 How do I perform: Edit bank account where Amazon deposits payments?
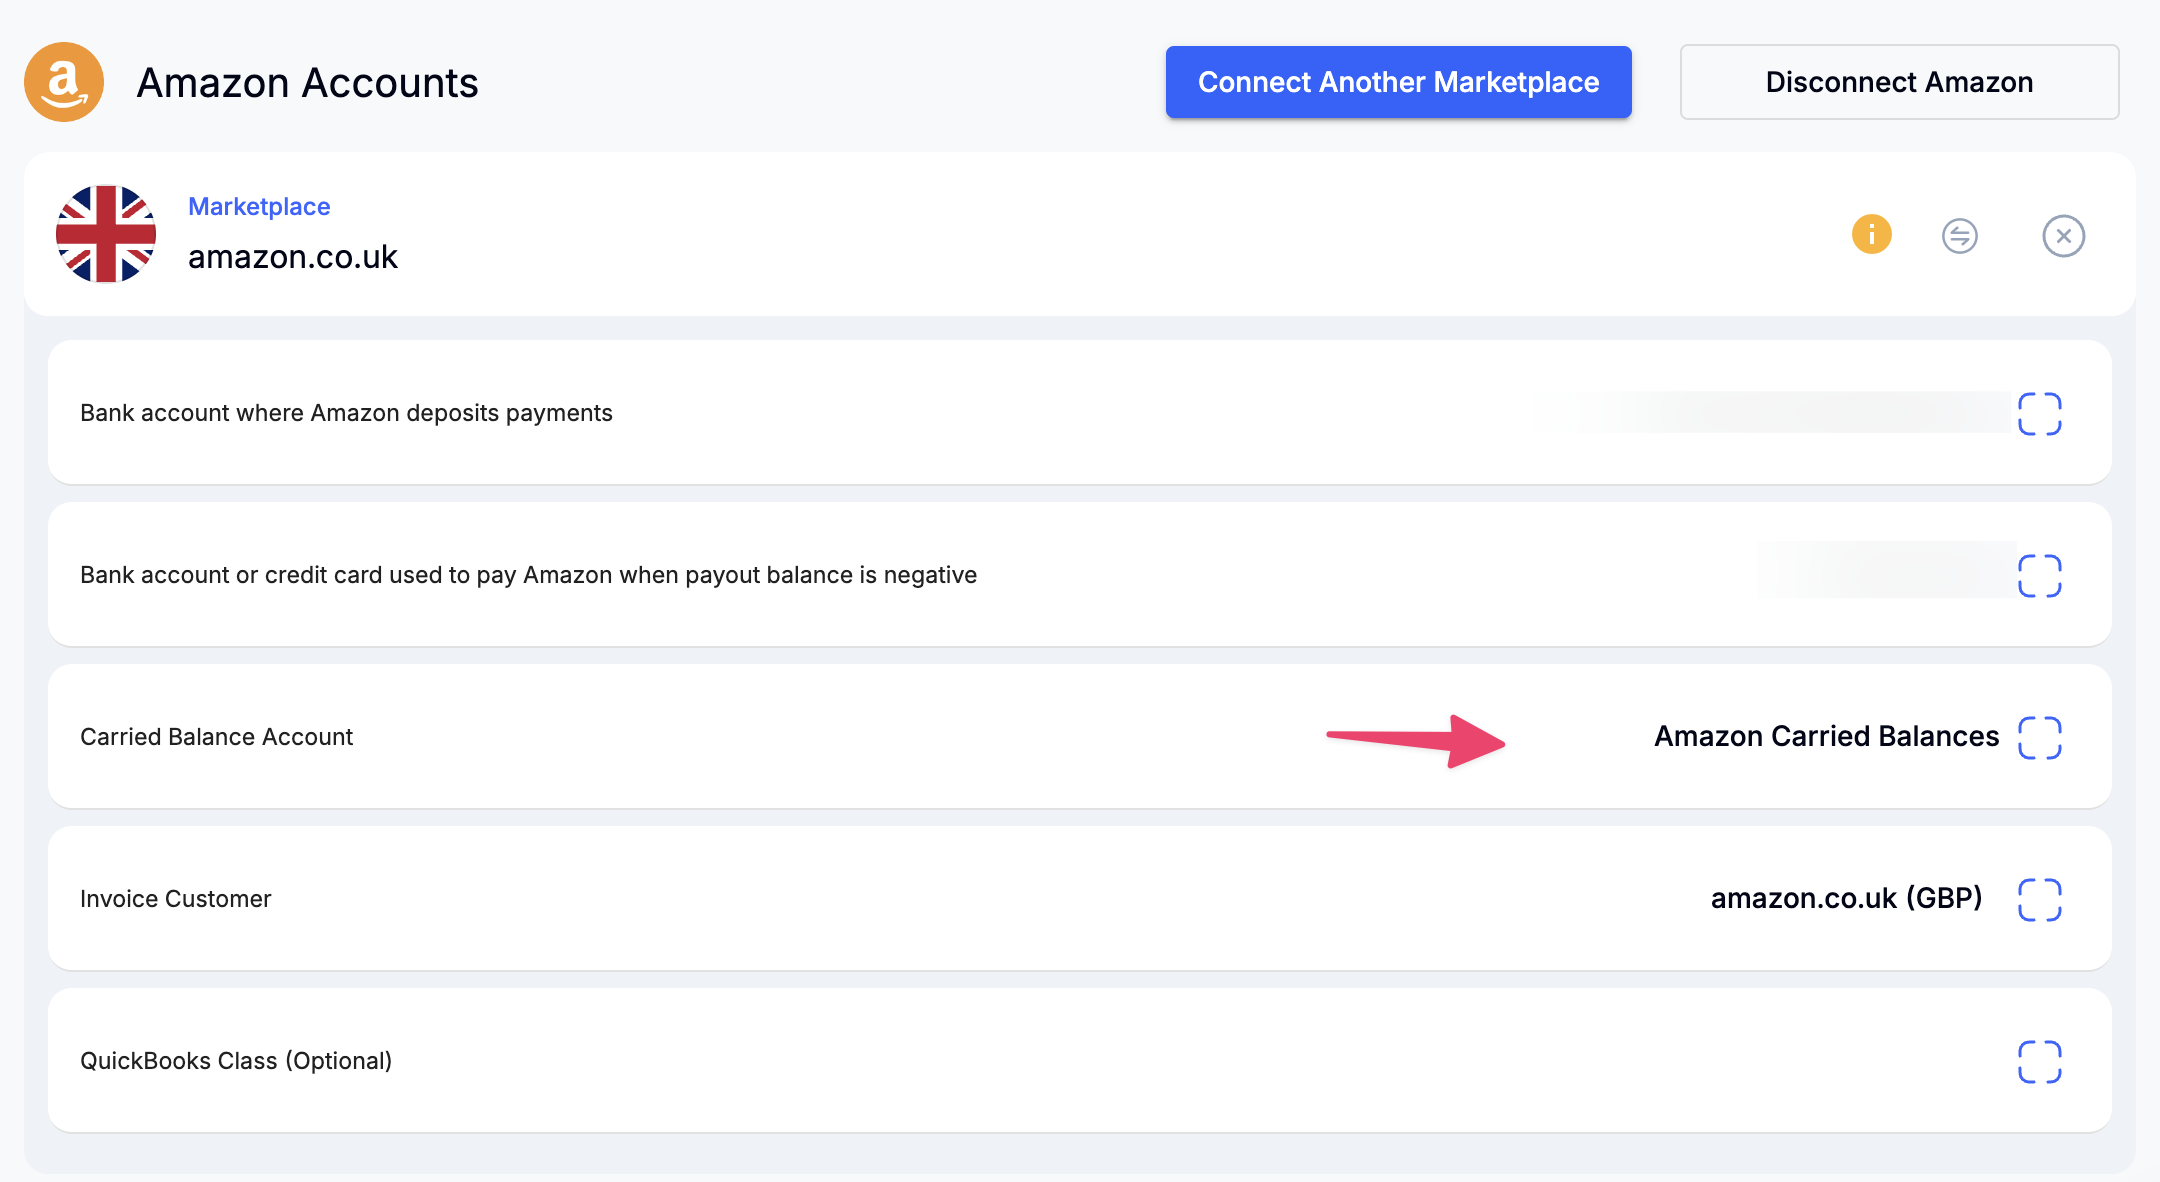[x=2040, y=413]
